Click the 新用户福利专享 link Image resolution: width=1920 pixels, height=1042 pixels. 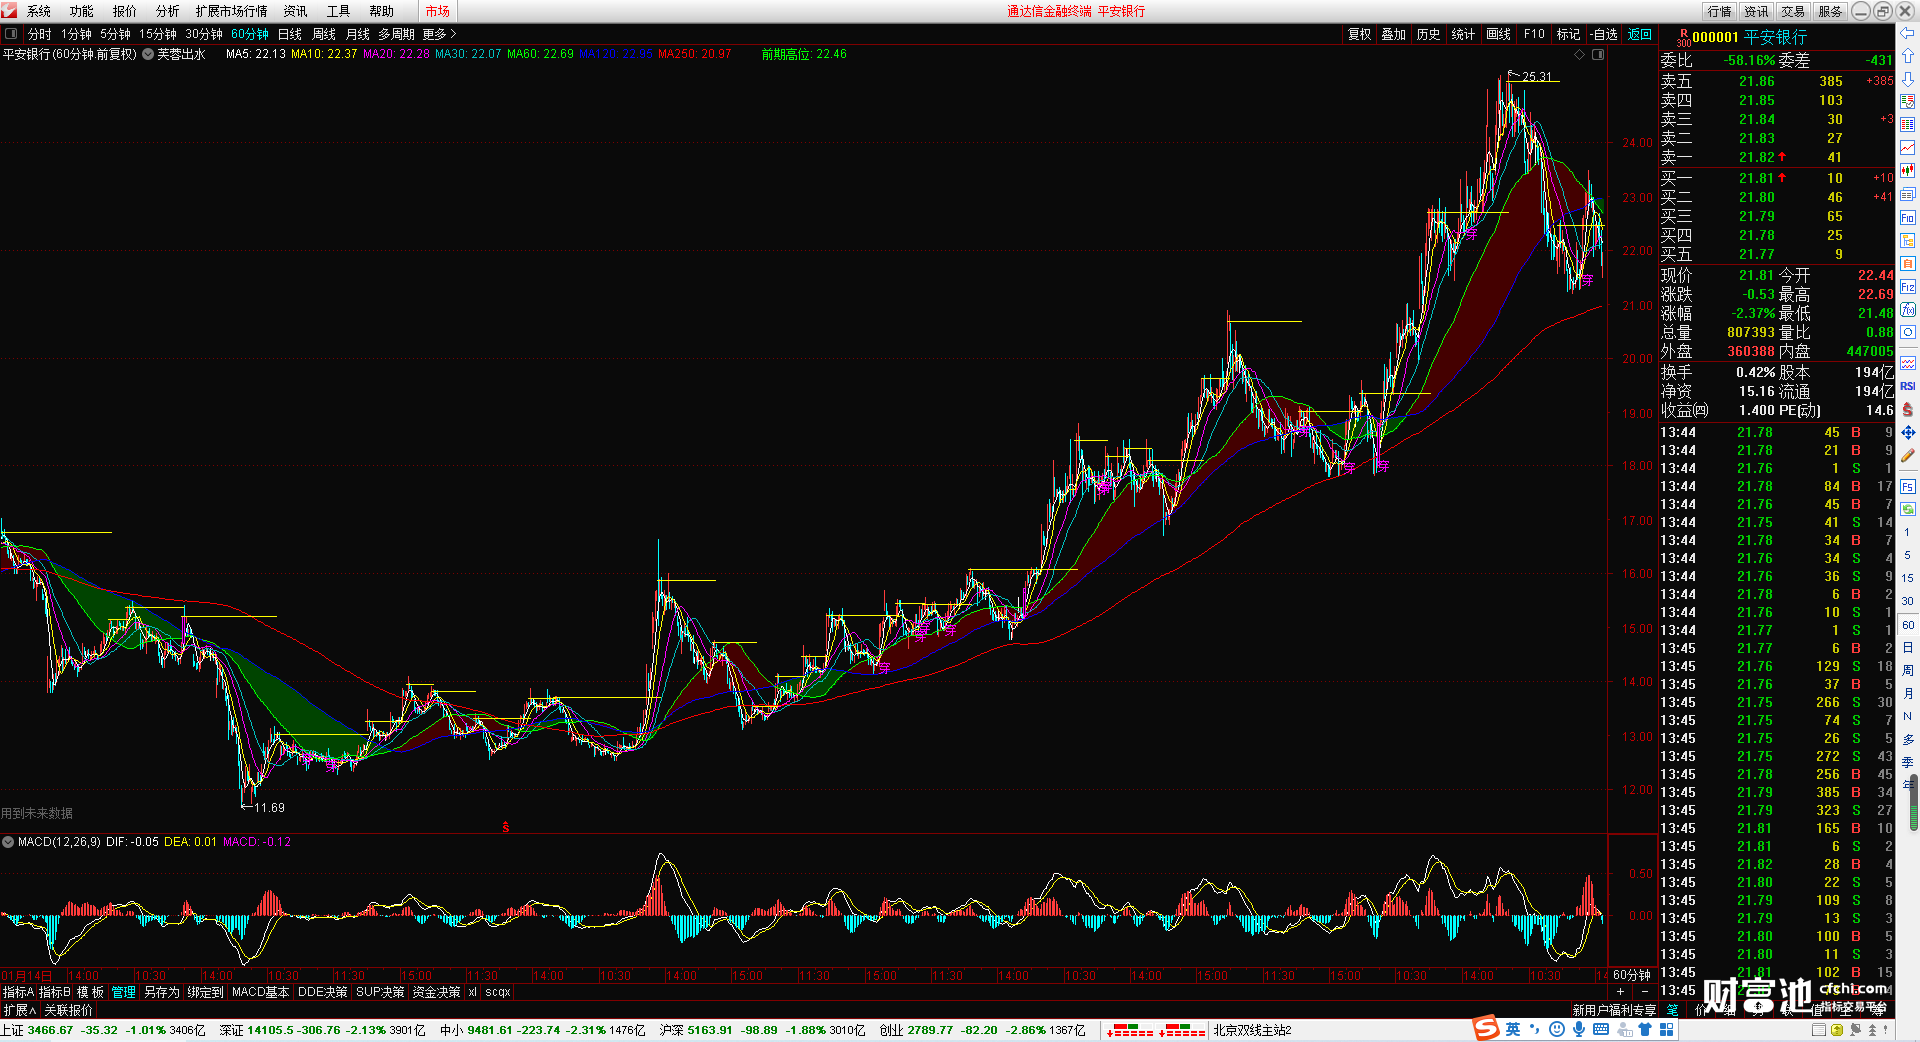pos(1614,1010)
